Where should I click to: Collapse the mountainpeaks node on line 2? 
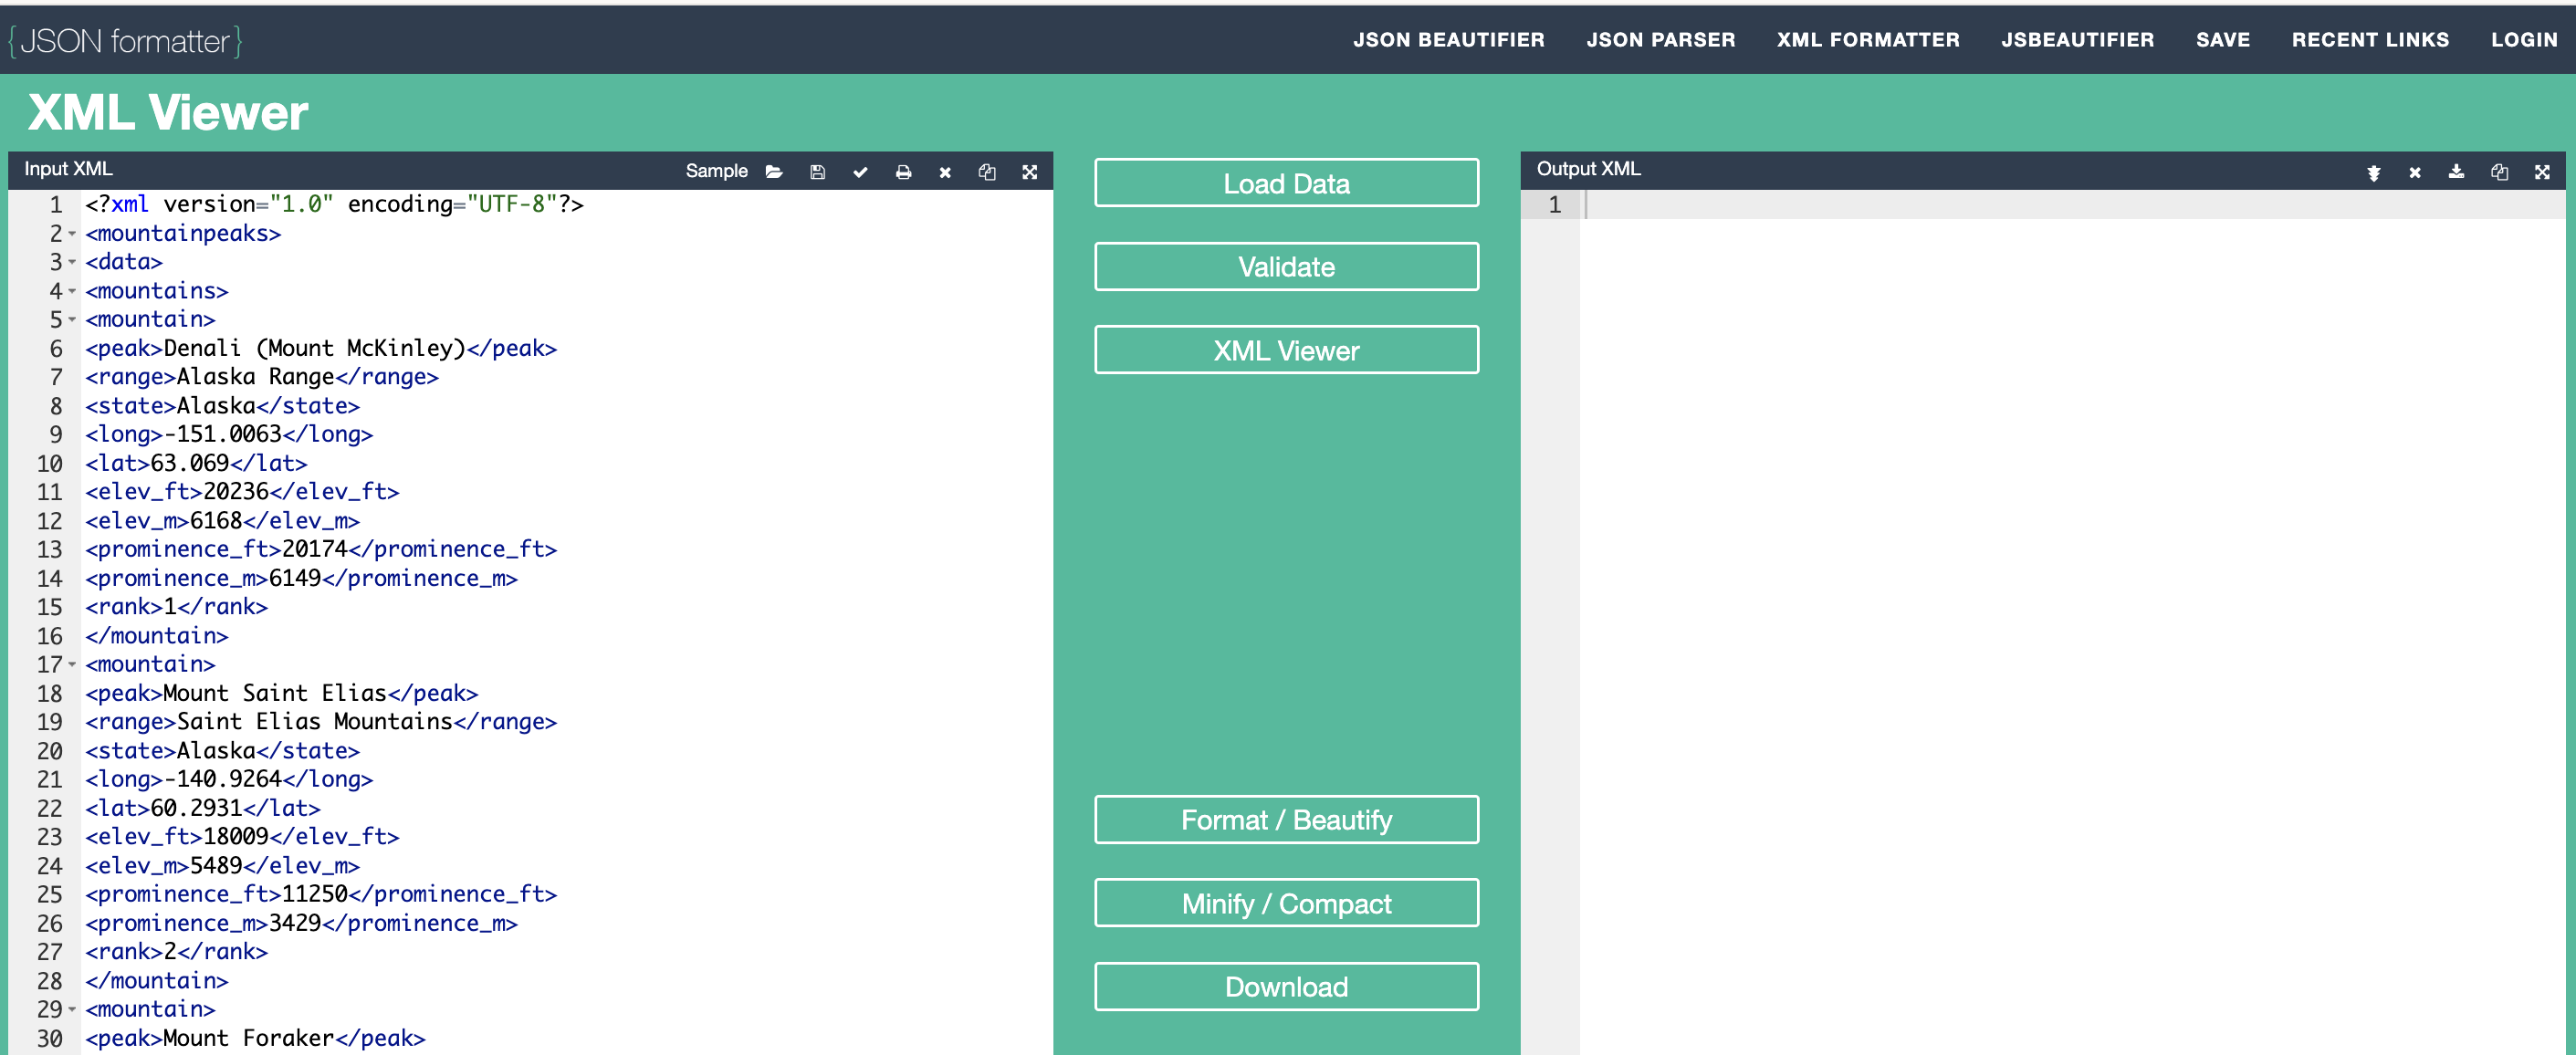(x=72, y=234)
